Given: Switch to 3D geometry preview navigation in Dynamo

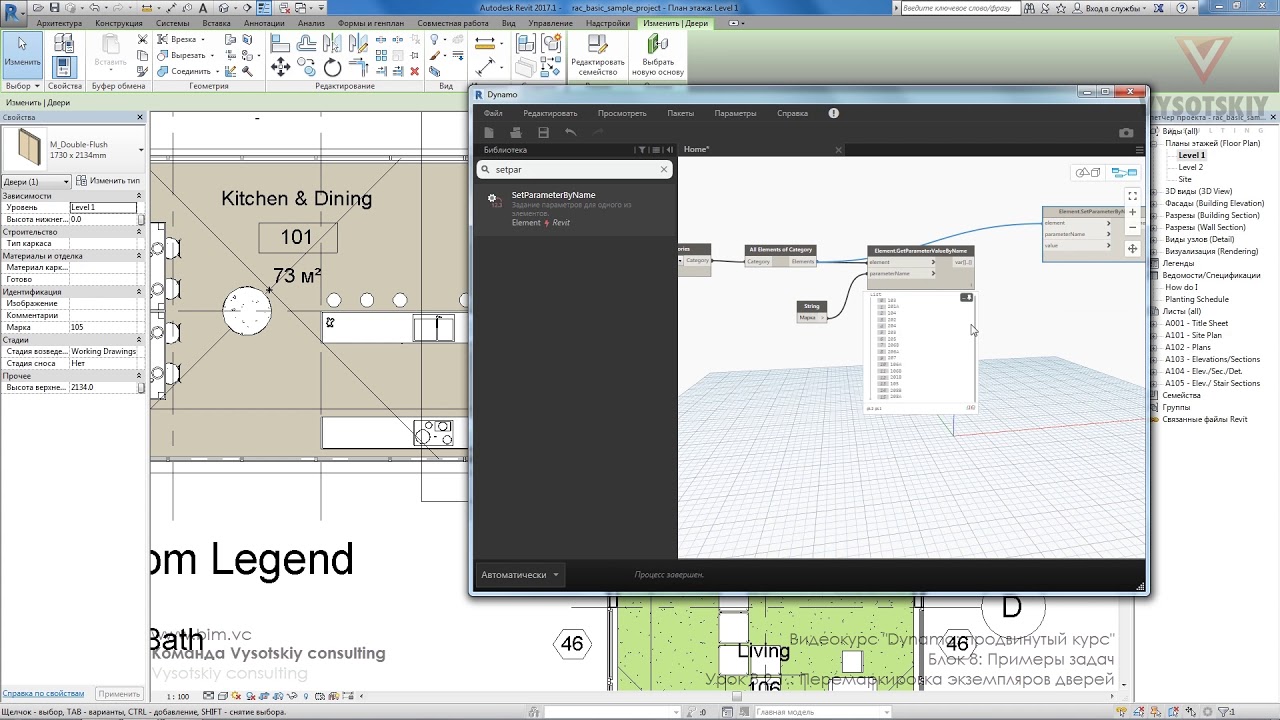Looking at the screenshot, I should click(1088, 173).
